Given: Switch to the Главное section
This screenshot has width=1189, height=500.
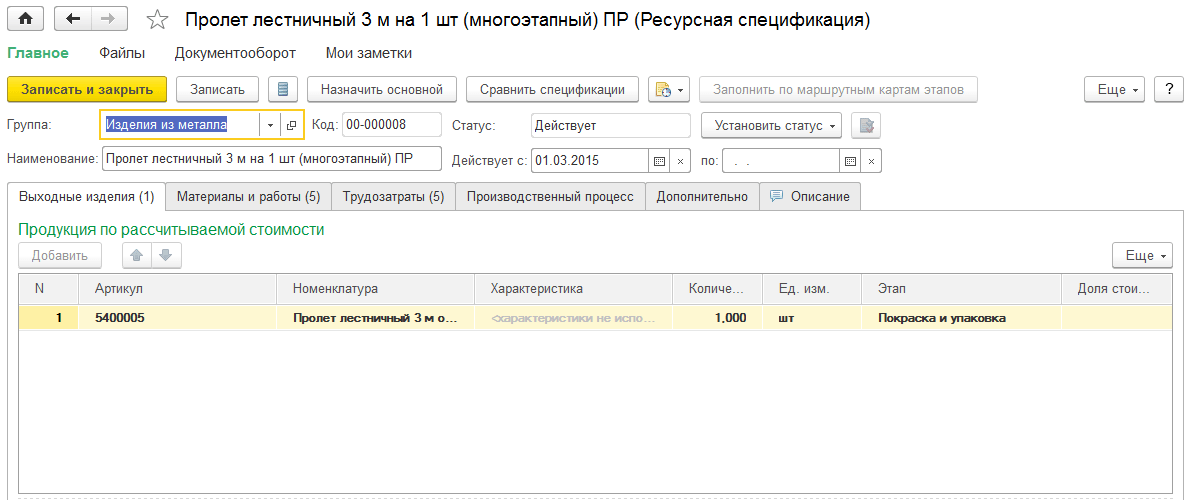Looking at the screenshot, I should pos(38,53).
